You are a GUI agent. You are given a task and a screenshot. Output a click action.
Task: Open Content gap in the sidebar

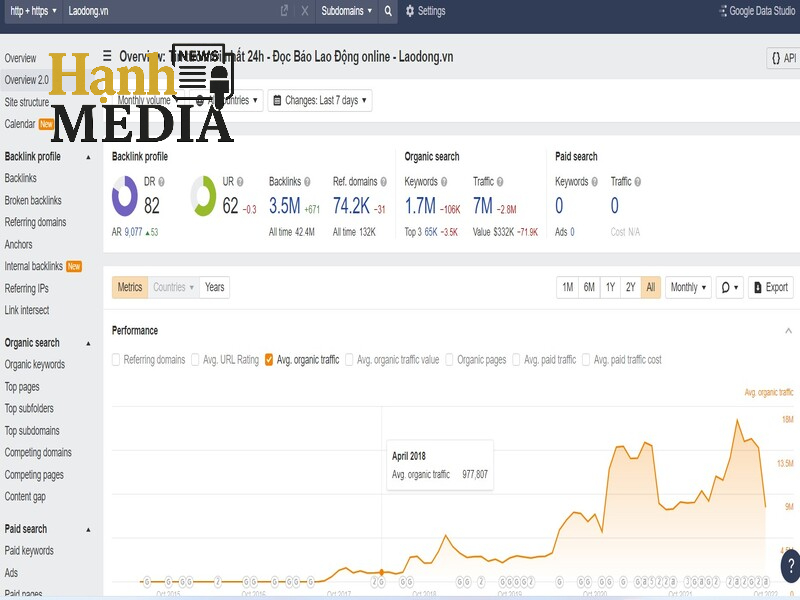point(25,496)
